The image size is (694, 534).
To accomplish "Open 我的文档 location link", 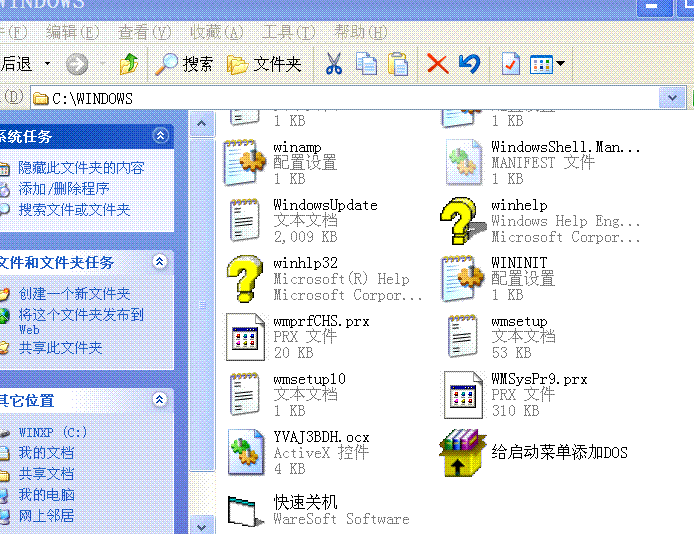I will [x=46, y=453].
